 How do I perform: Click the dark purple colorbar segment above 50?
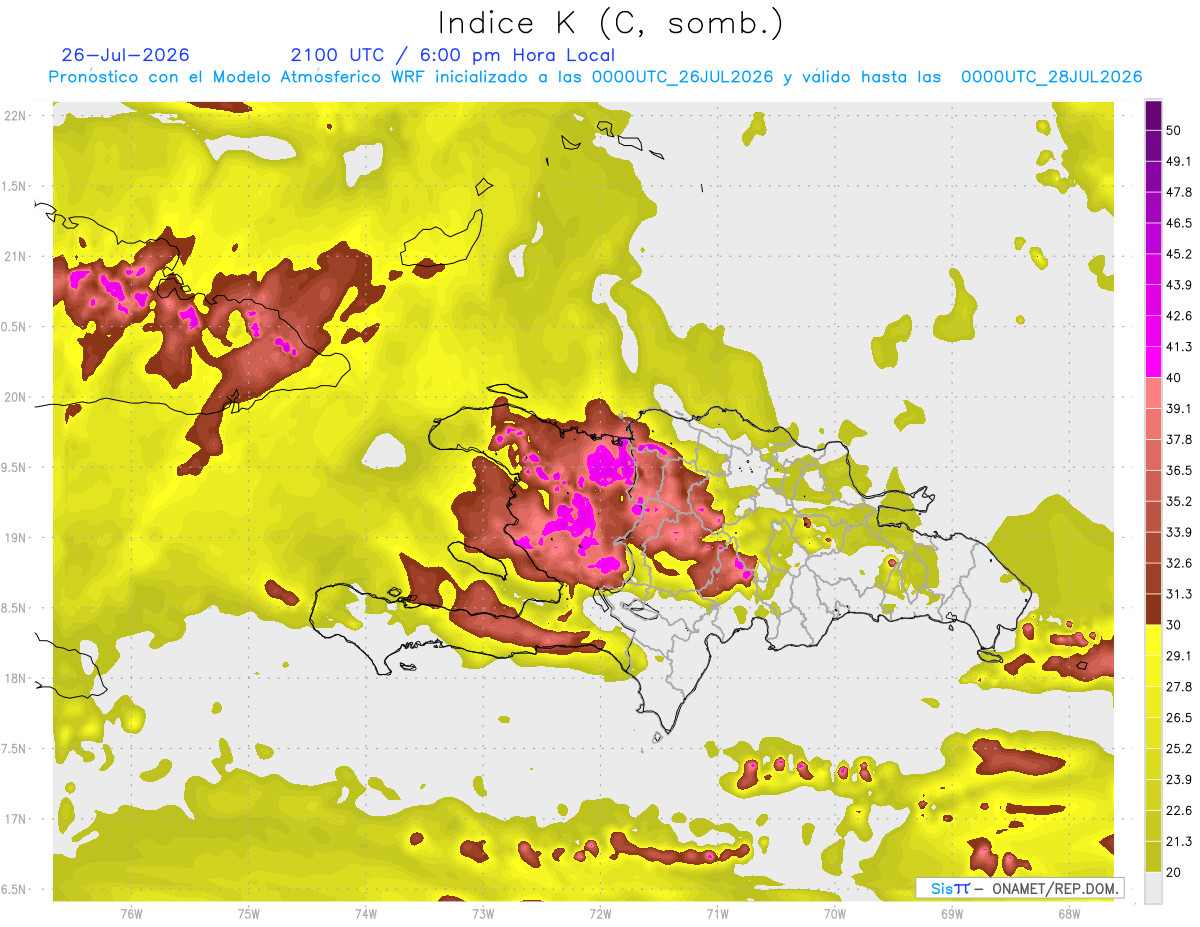1154,116
